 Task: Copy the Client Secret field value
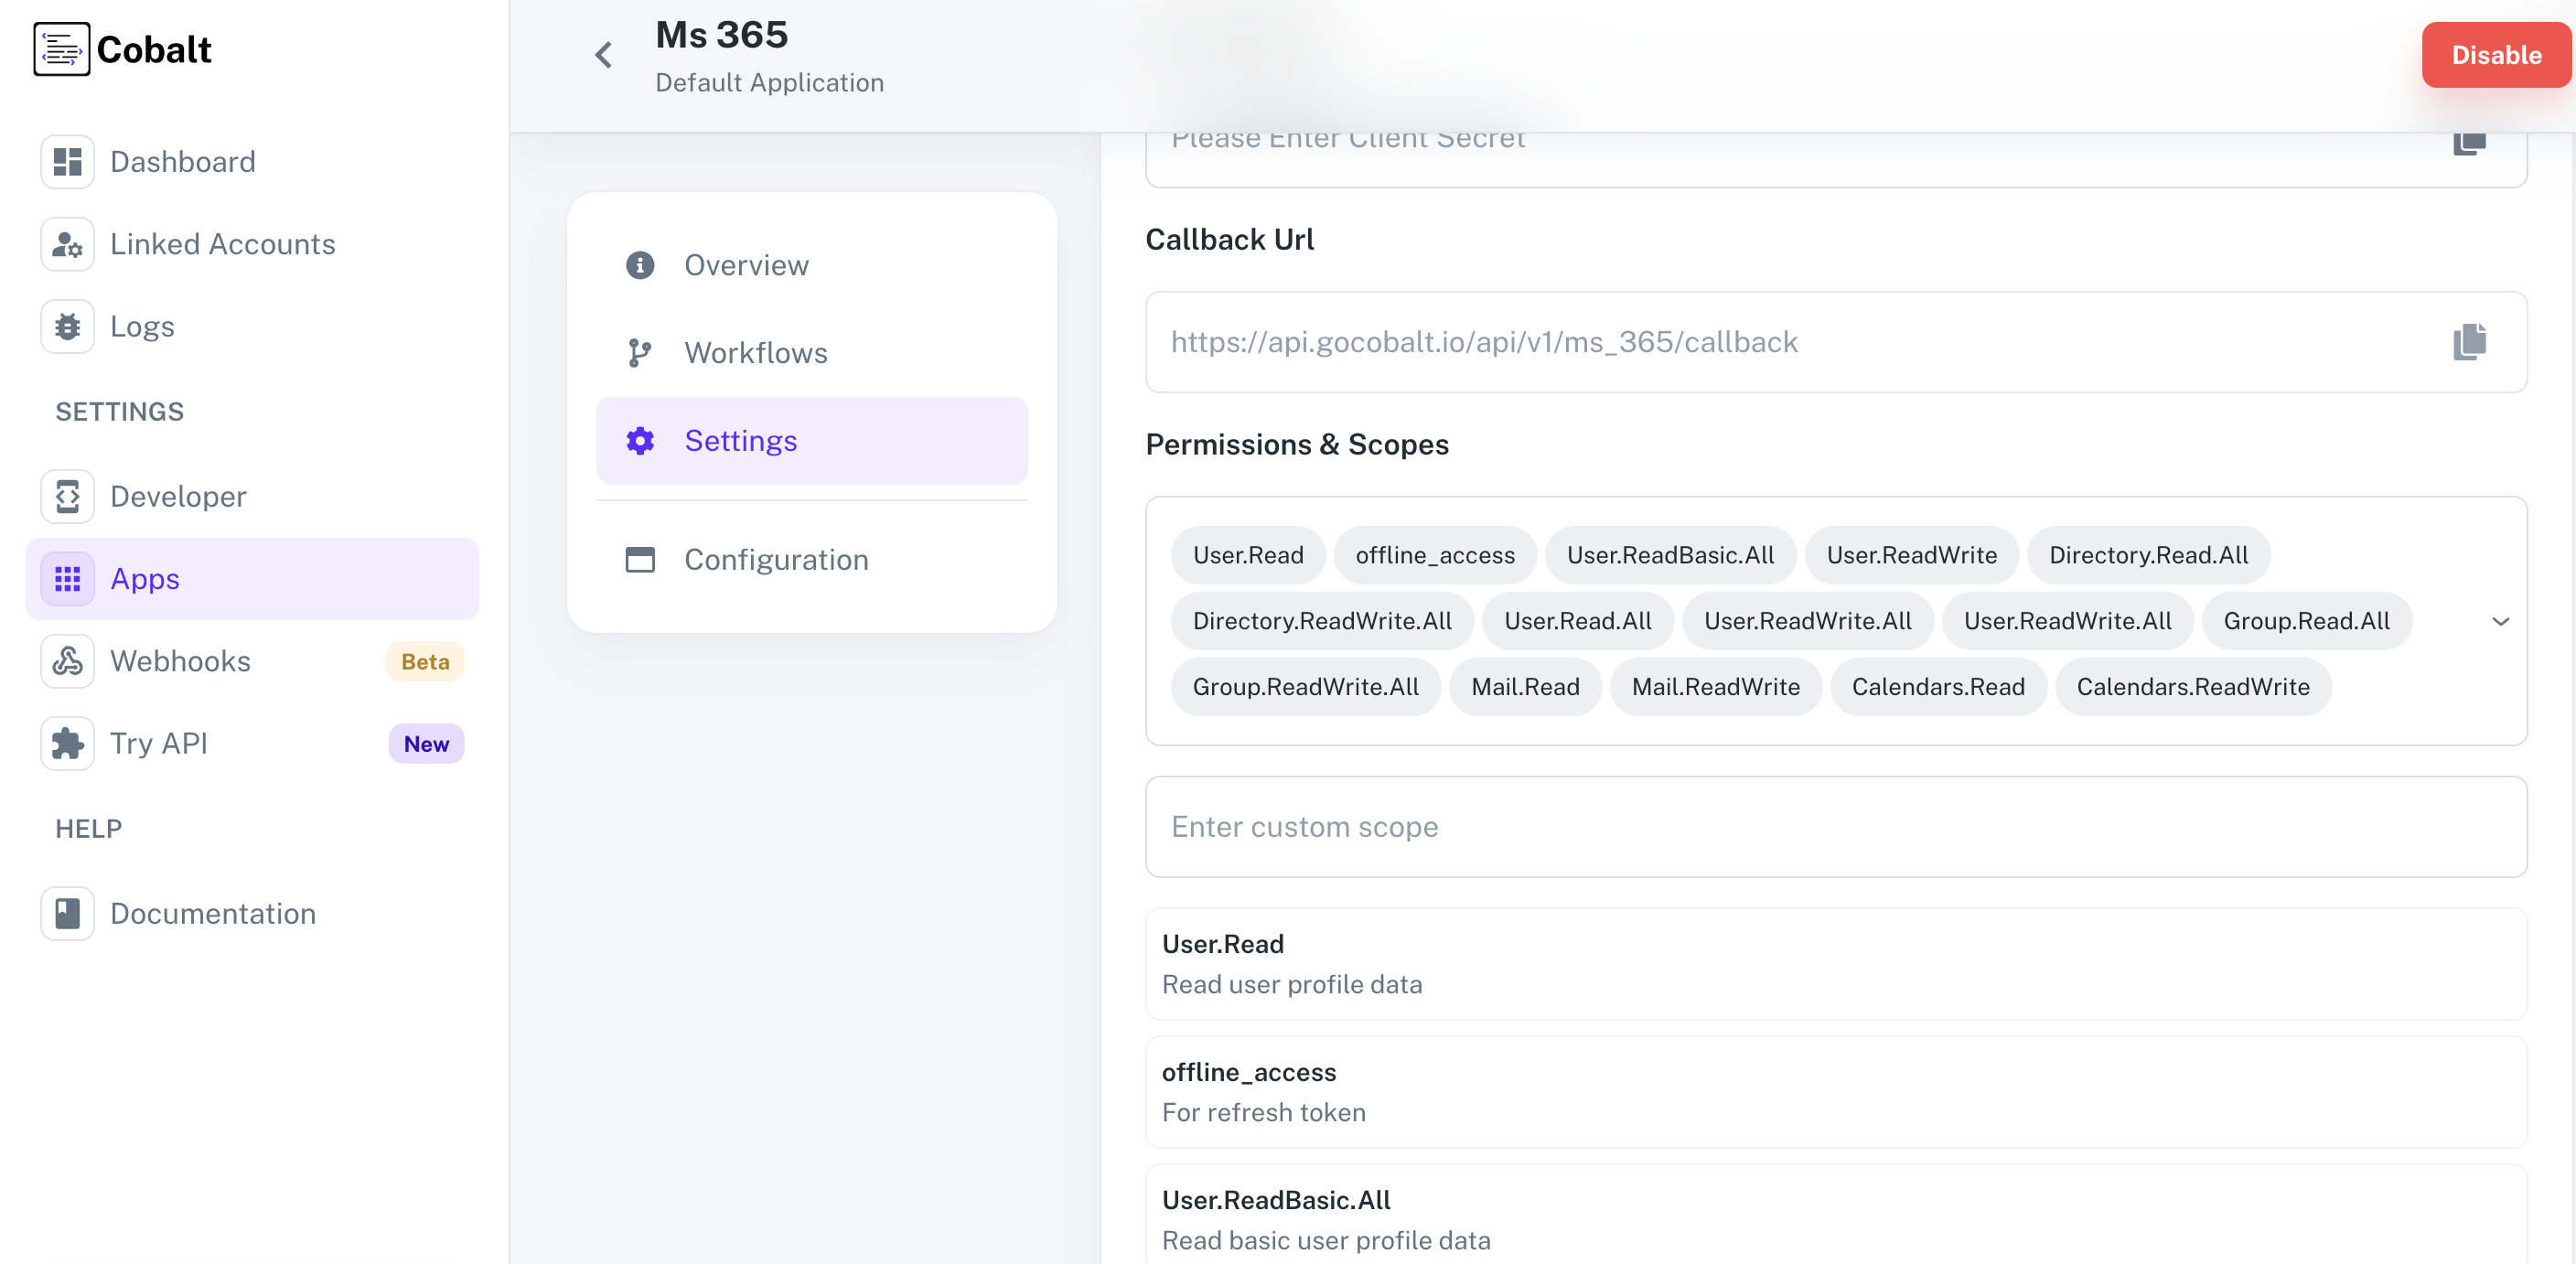[2468, 143]
